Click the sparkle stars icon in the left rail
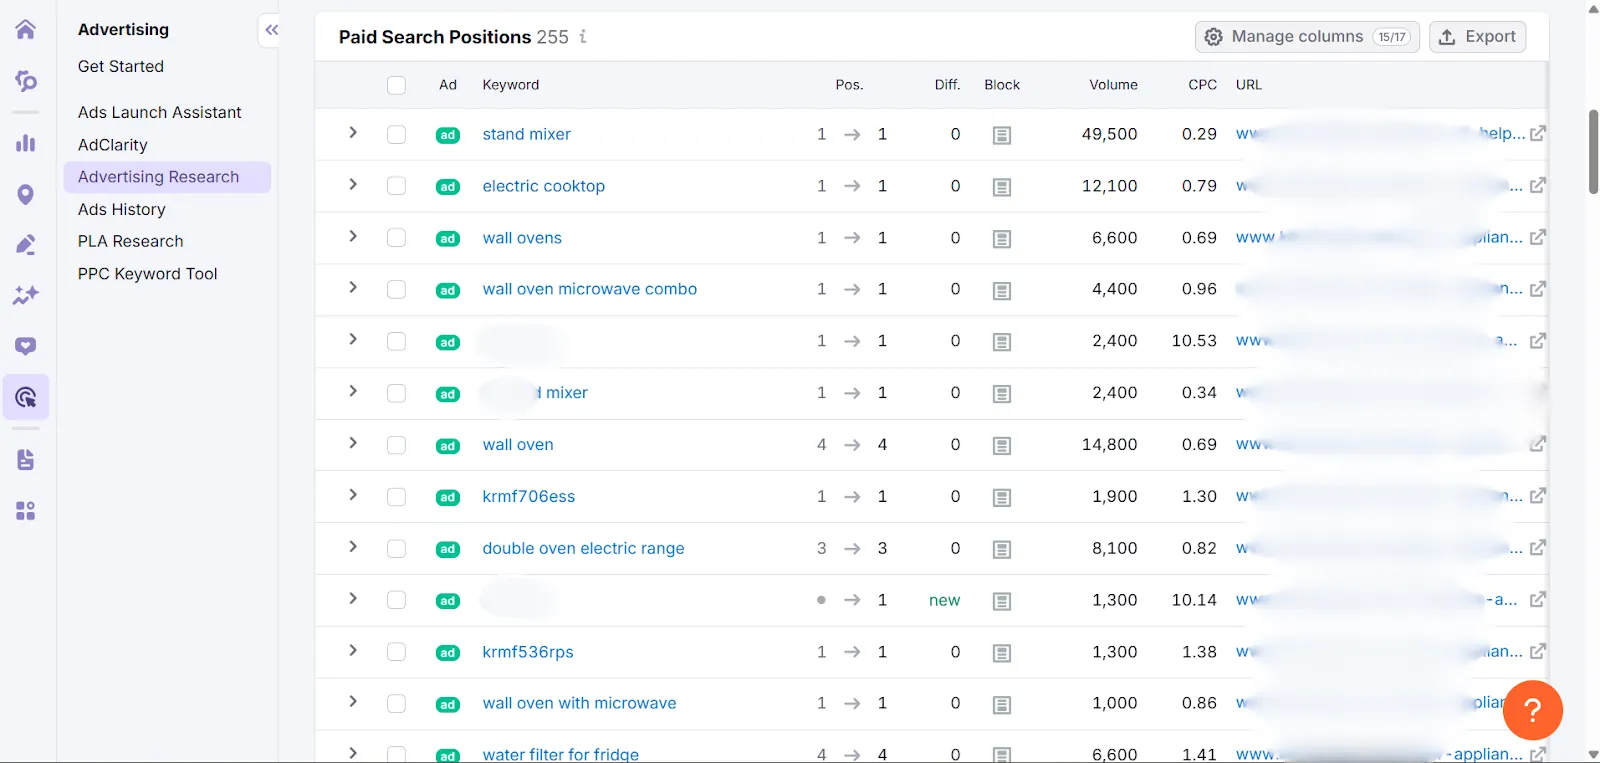This screenshot has height=763, width=1600. [26, 295]
